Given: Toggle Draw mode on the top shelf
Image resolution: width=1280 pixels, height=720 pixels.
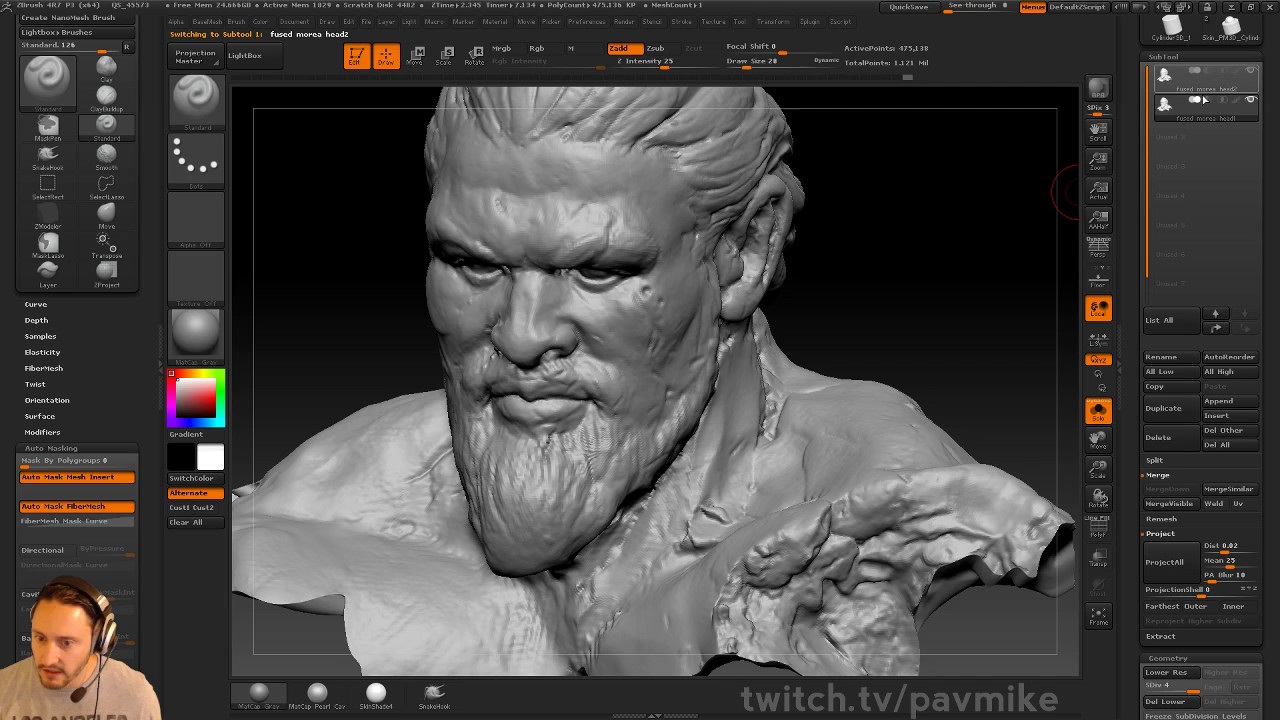Looking at the screenshot, I should pos(385,56).
